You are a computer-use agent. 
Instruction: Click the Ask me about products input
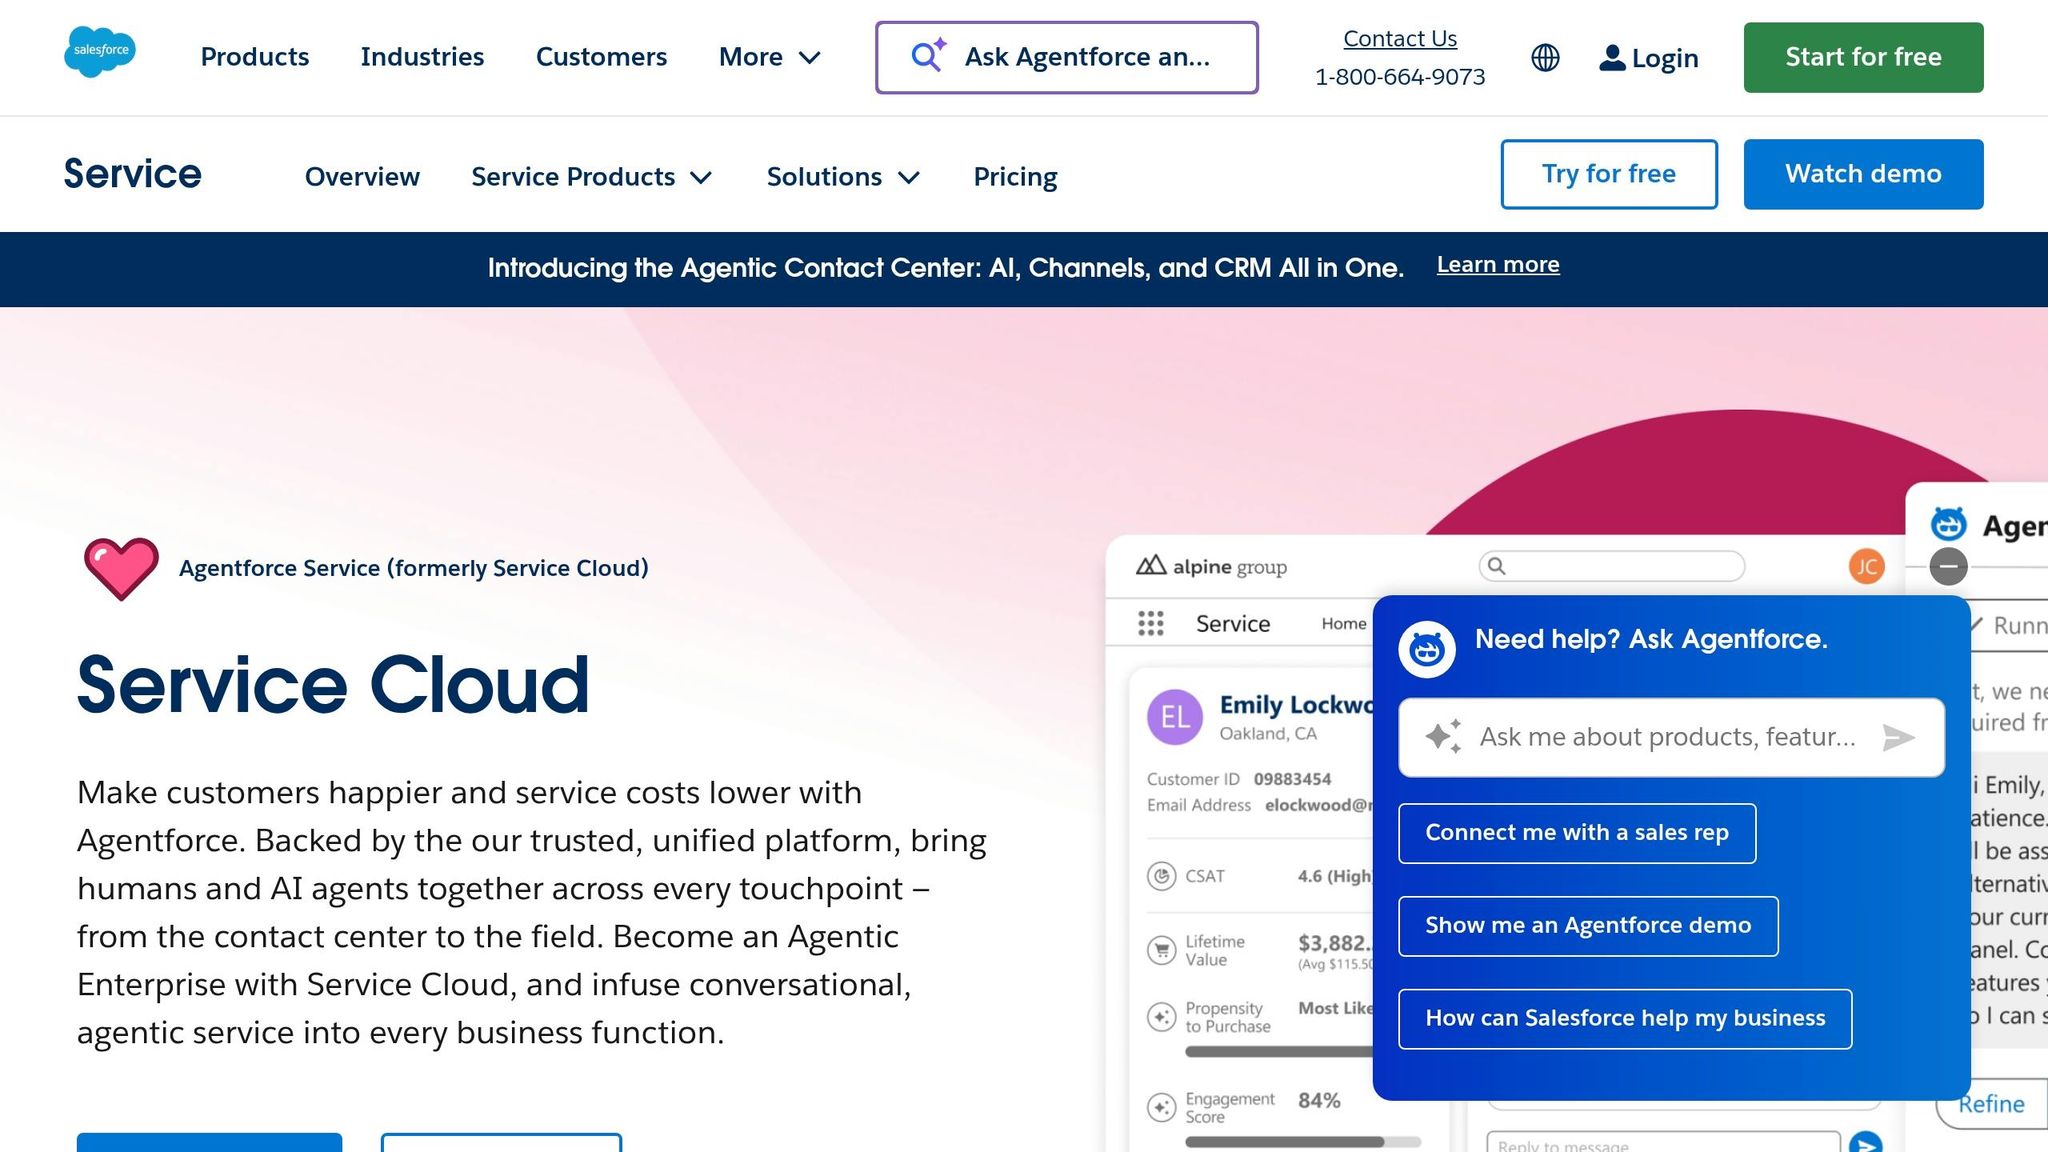pyautogui.click(x=1671, y=738)
